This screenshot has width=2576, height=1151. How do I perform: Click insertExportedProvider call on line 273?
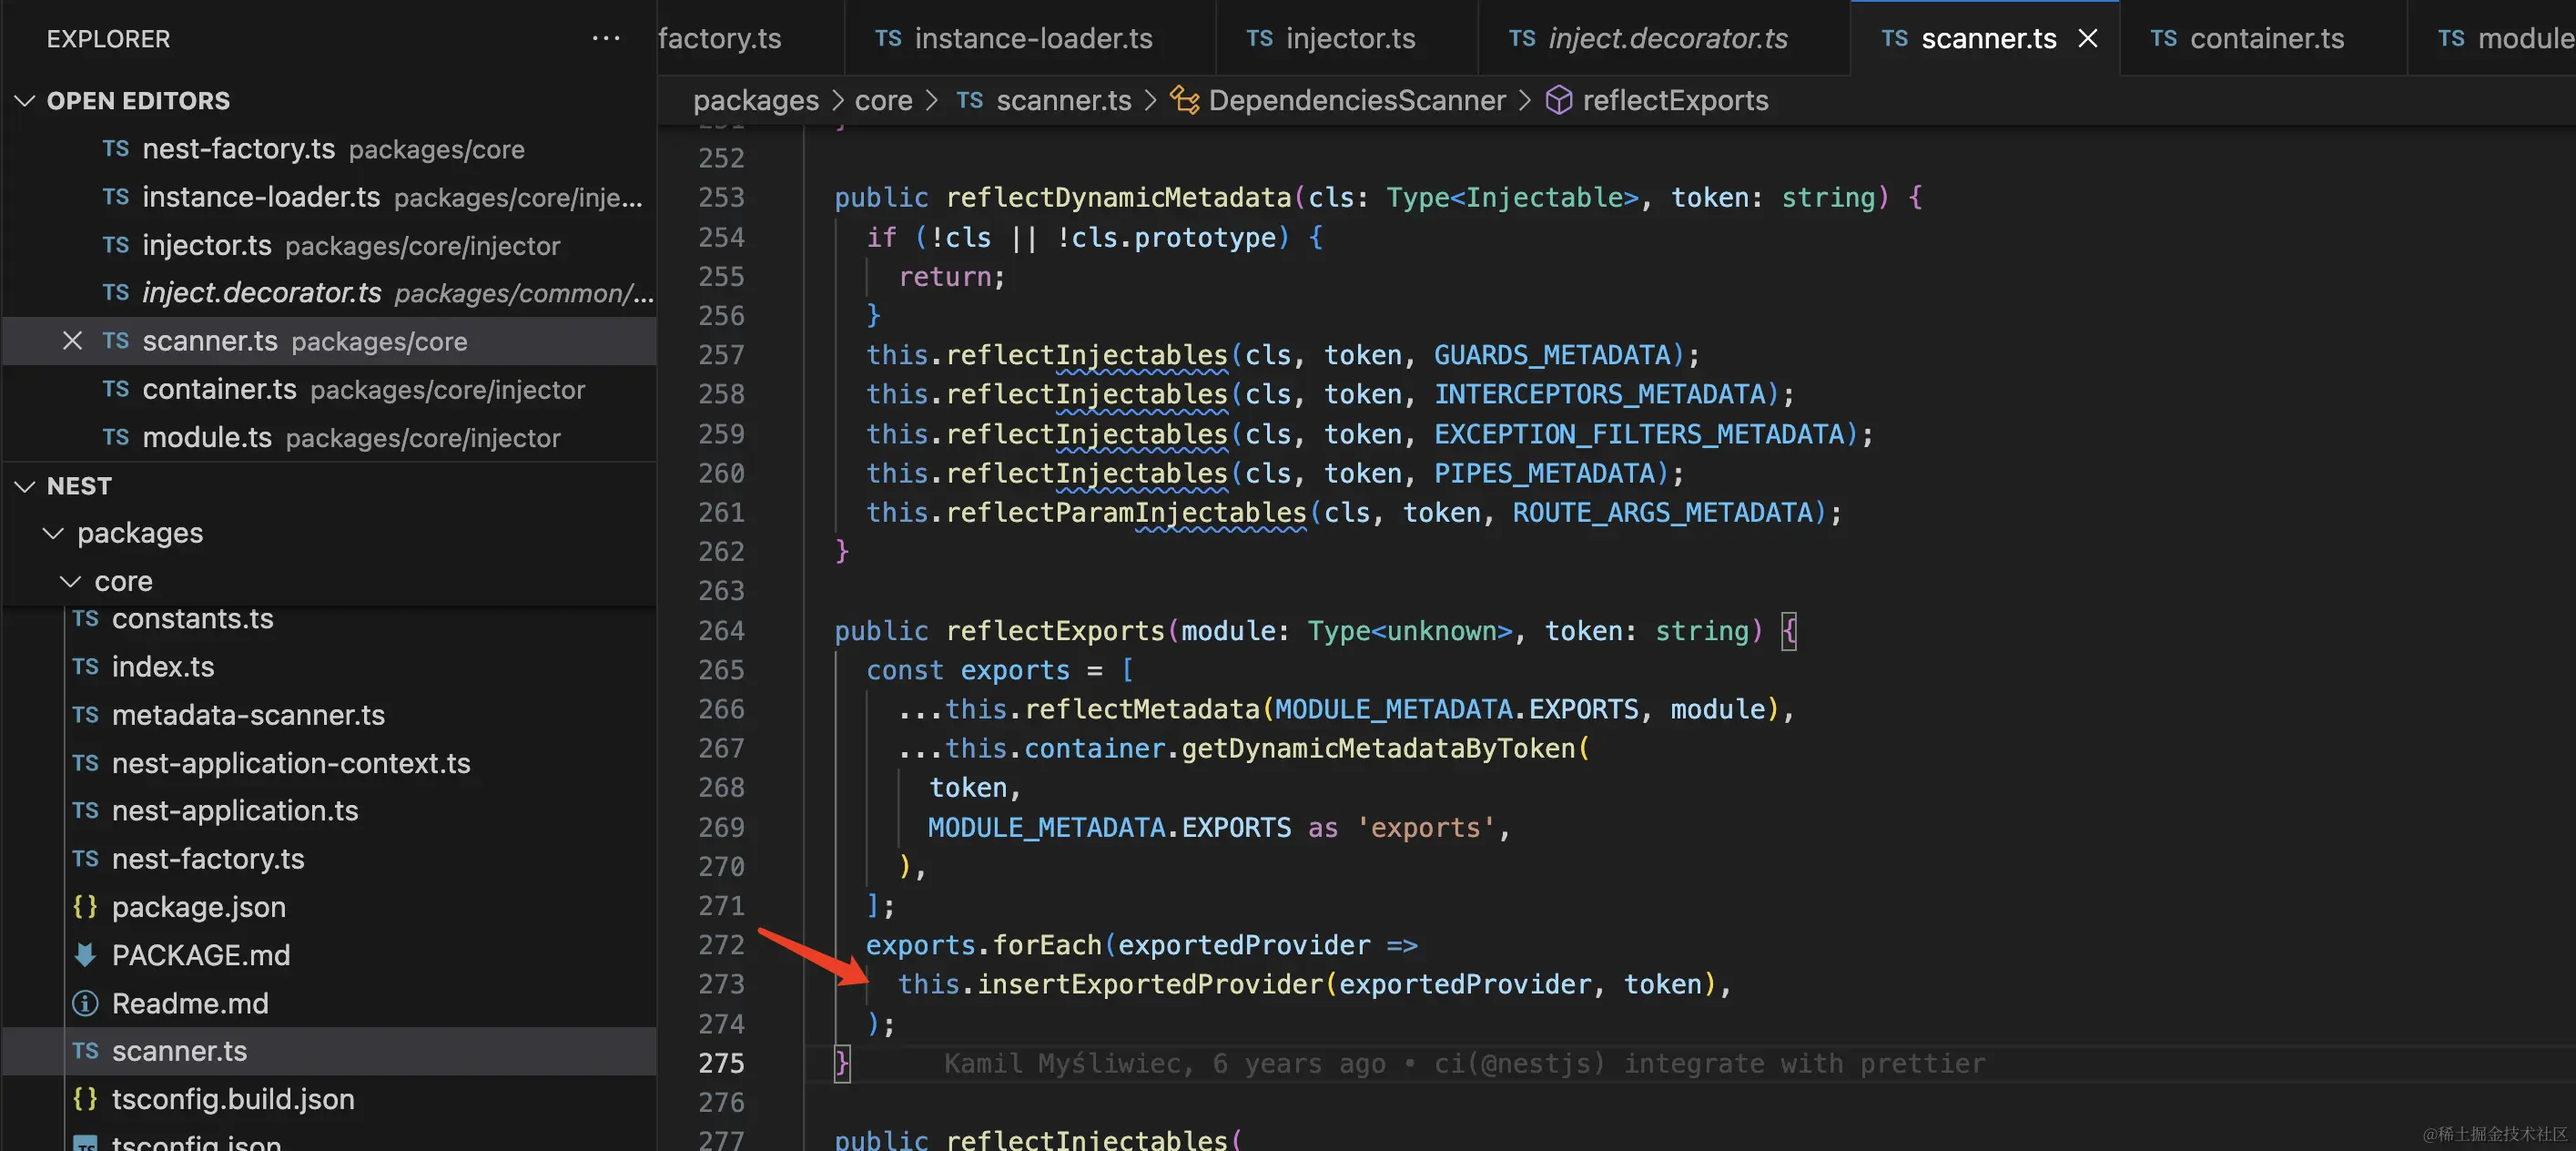coord(1150,984)
